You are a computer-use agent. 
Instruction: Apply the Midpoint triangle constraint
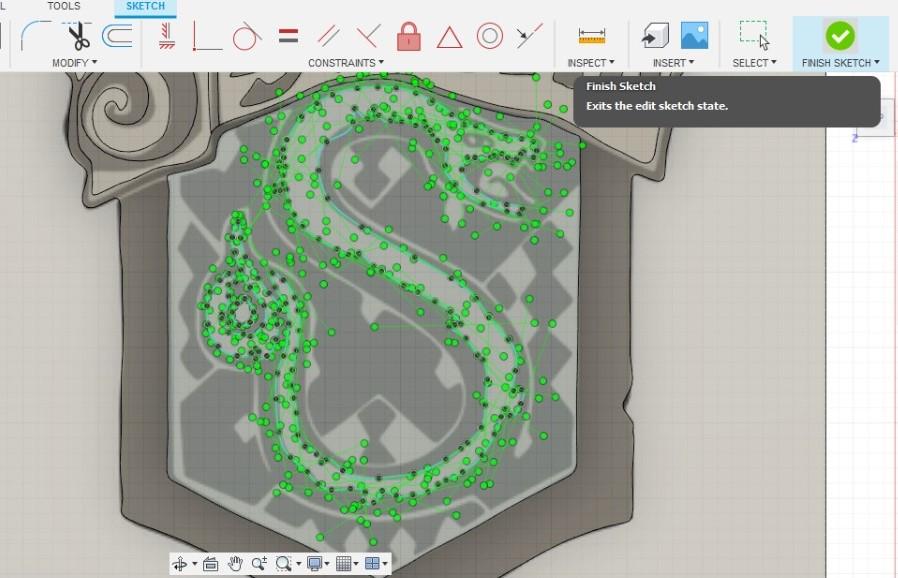click(449, 38)
